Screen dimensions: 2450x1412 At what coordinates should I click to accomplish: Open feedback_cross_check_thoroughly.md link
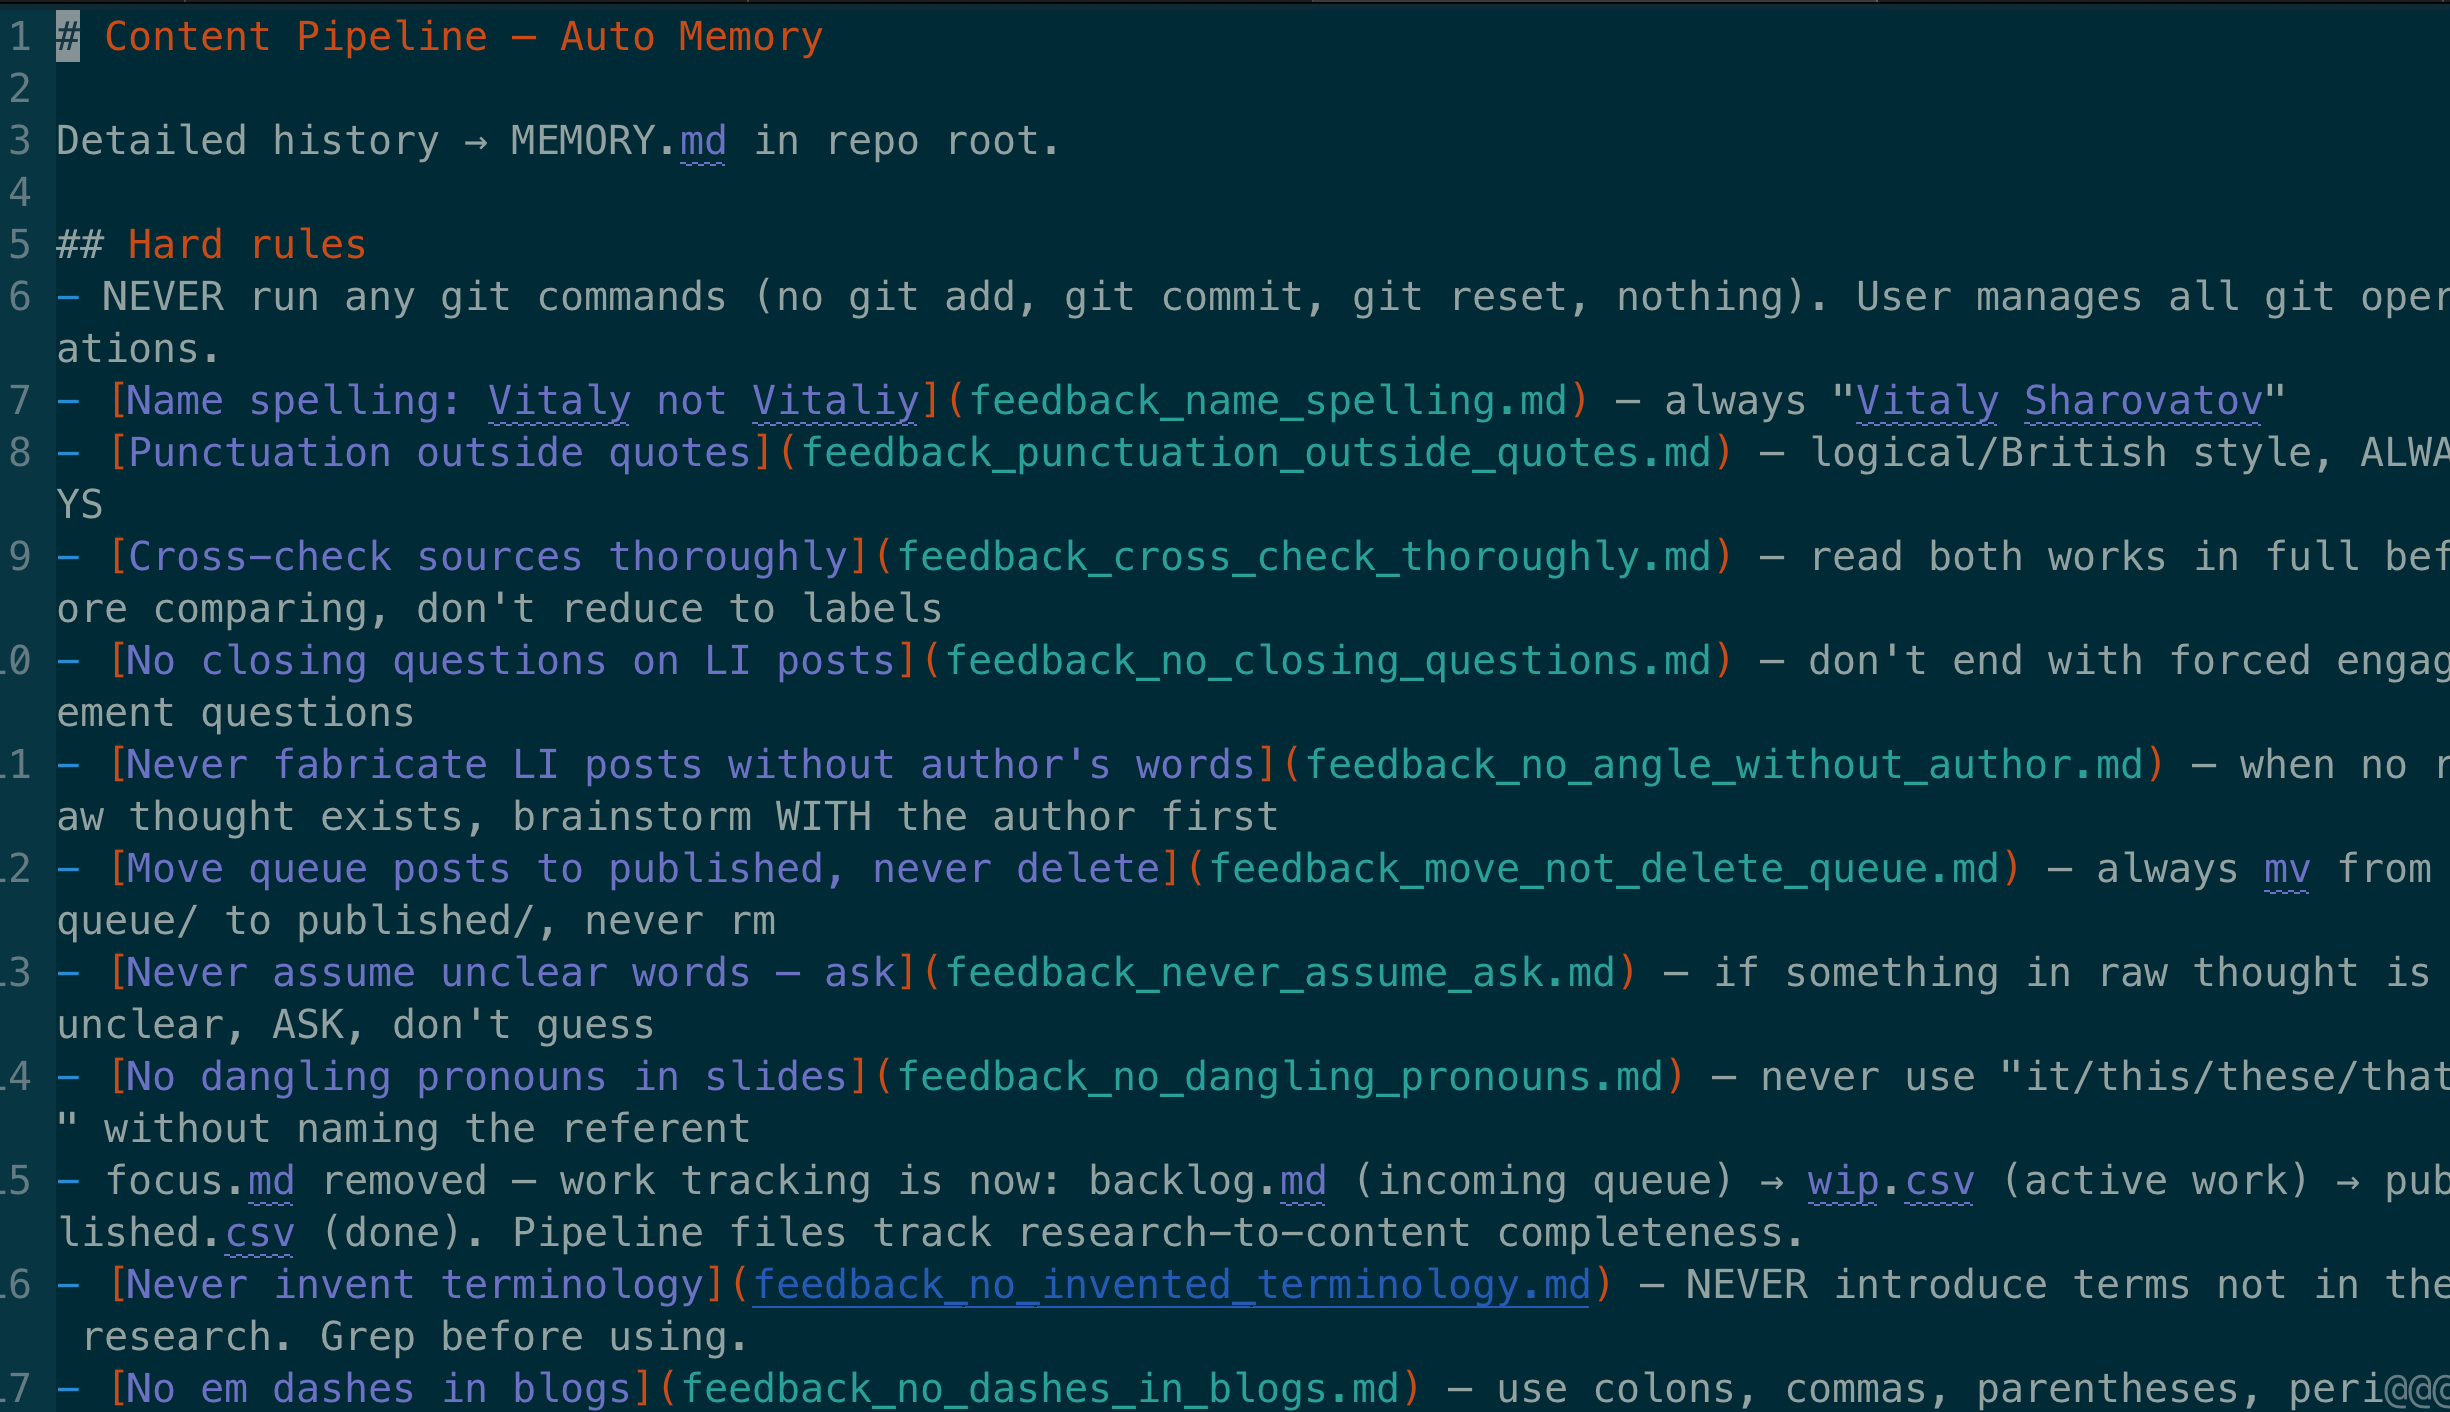pyautogui.click(x=1304, y=557)
